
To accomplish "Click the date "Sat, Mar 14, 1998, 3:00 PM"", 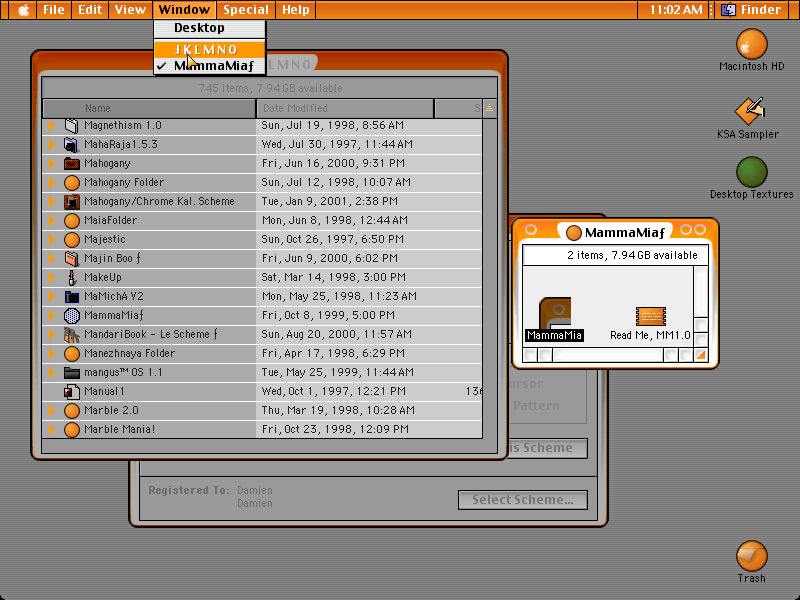I will (x=334, y=278).
